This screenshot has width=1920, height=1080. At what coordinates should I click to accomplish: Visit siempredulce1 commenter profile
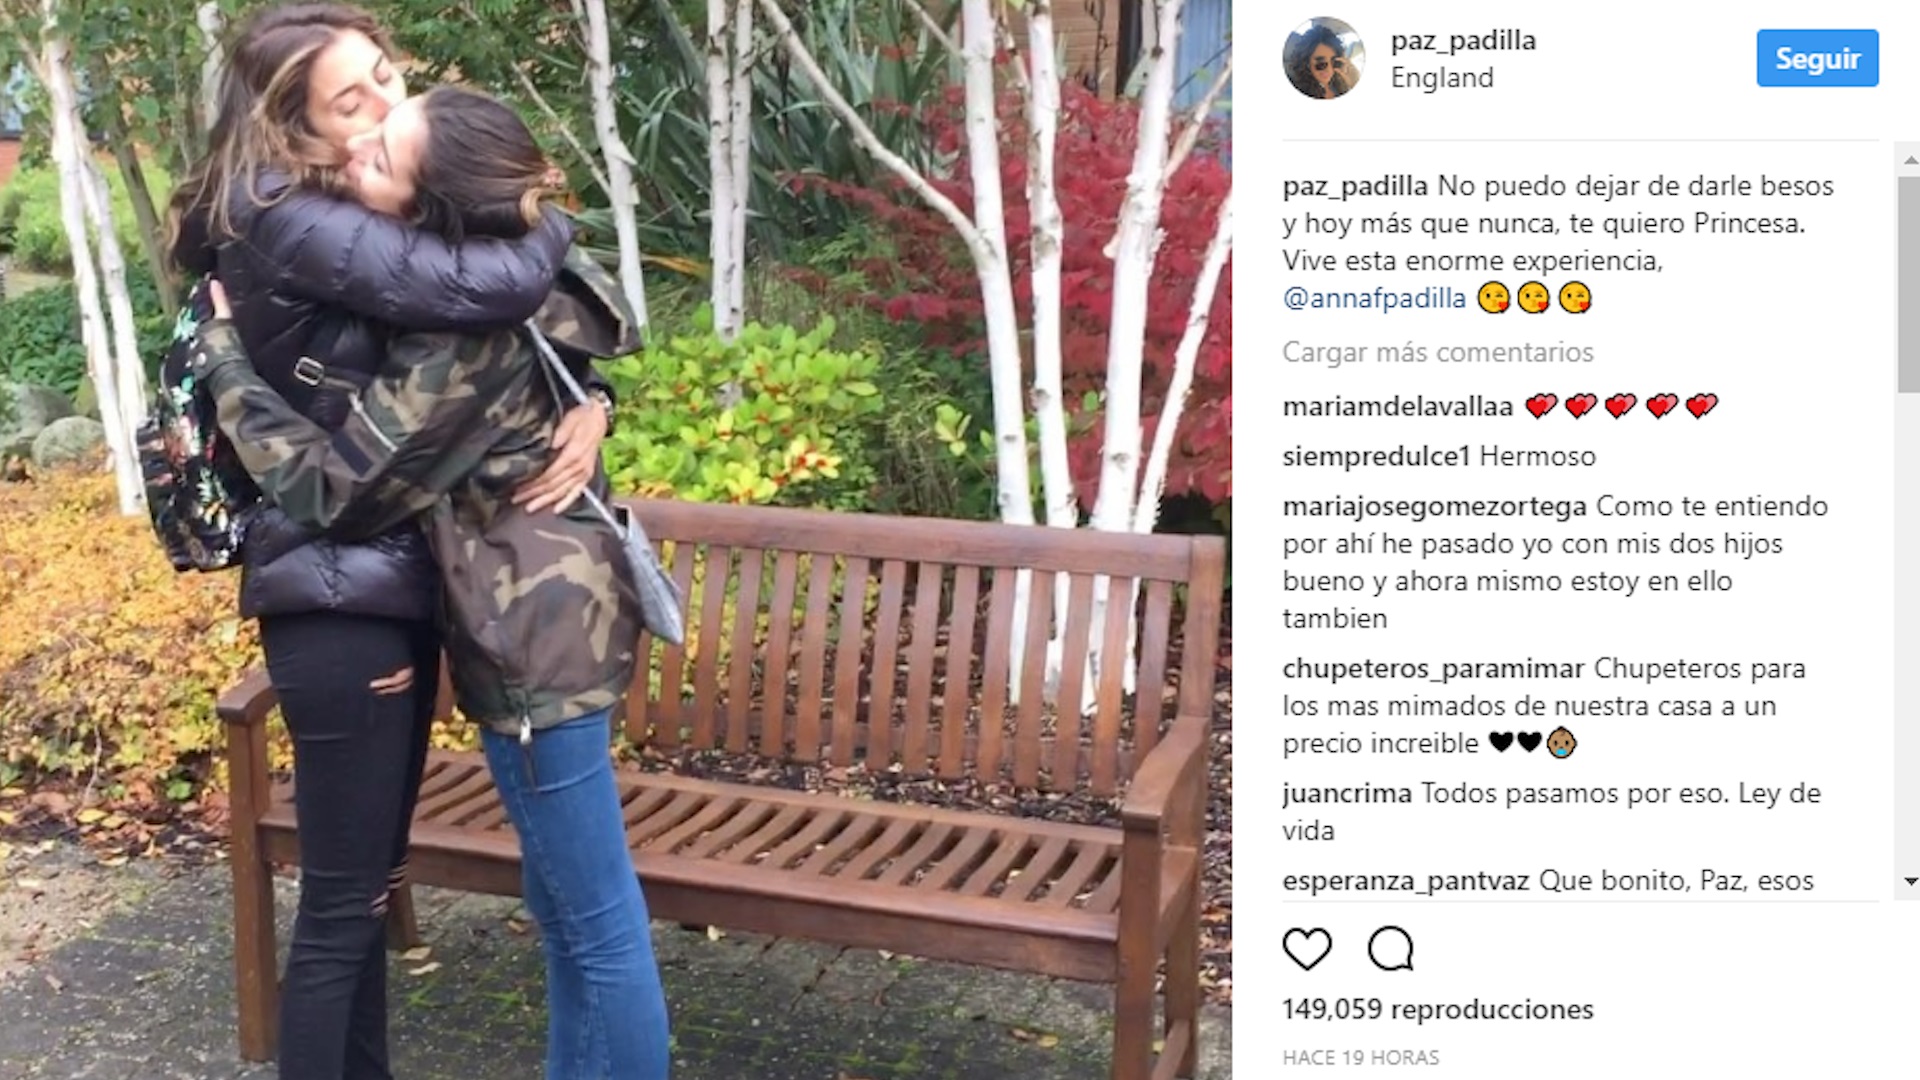pos(1376,456)
